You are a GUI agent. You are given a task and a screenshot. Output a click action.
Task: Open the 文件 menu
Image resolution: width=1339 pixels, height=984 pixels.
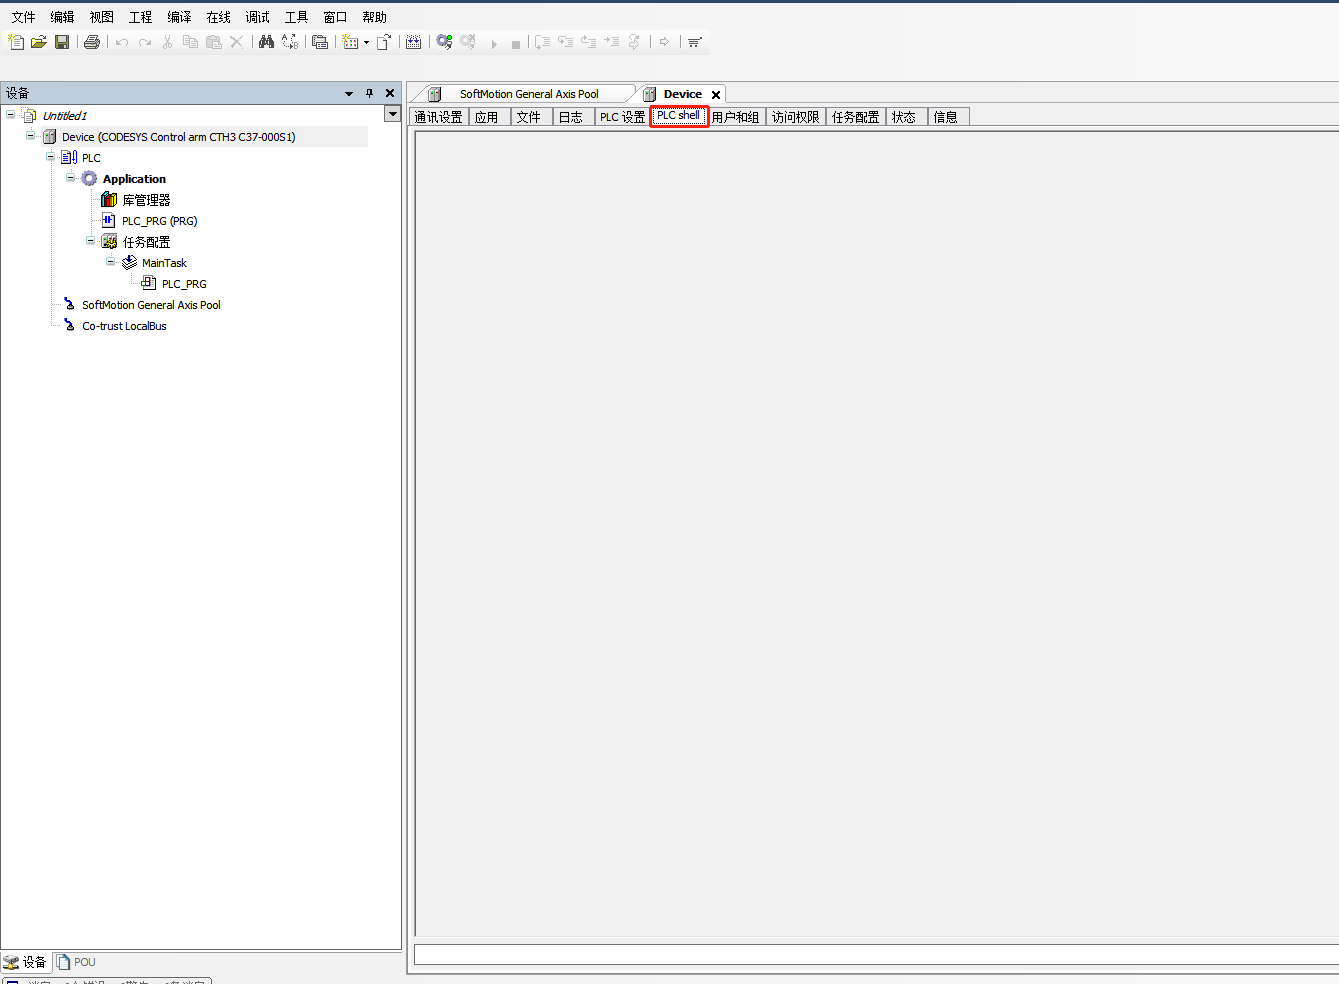tap(23, 17)
